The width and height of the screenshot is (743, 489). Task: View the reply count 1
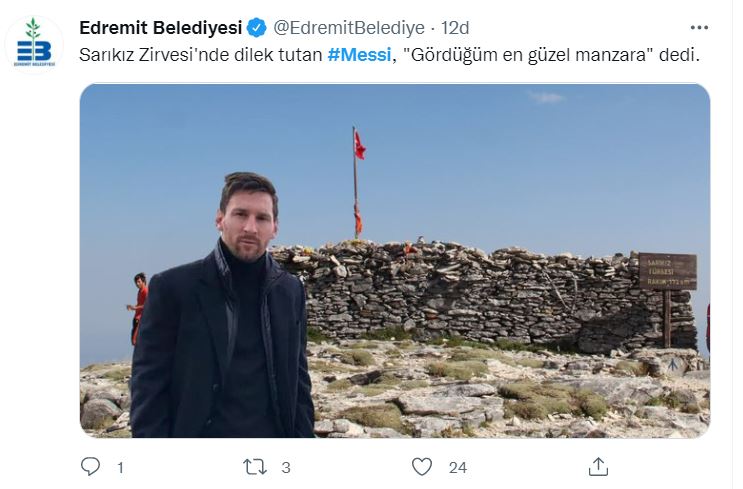point(120,468)
